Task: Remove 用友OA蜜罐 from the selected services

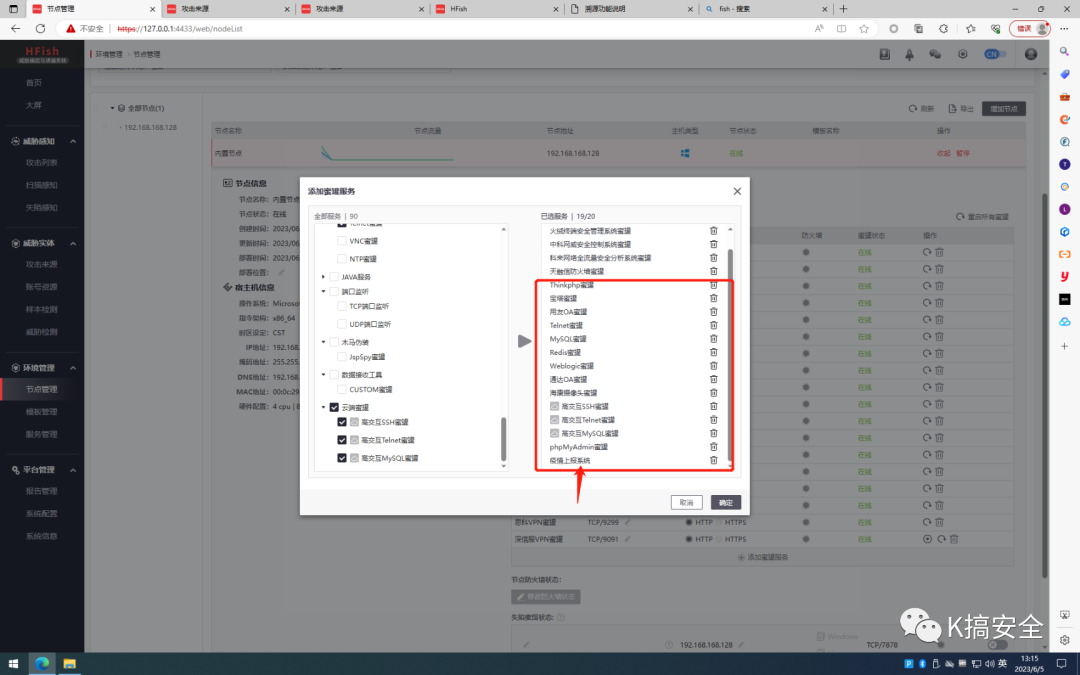Action: pos(714,311)
